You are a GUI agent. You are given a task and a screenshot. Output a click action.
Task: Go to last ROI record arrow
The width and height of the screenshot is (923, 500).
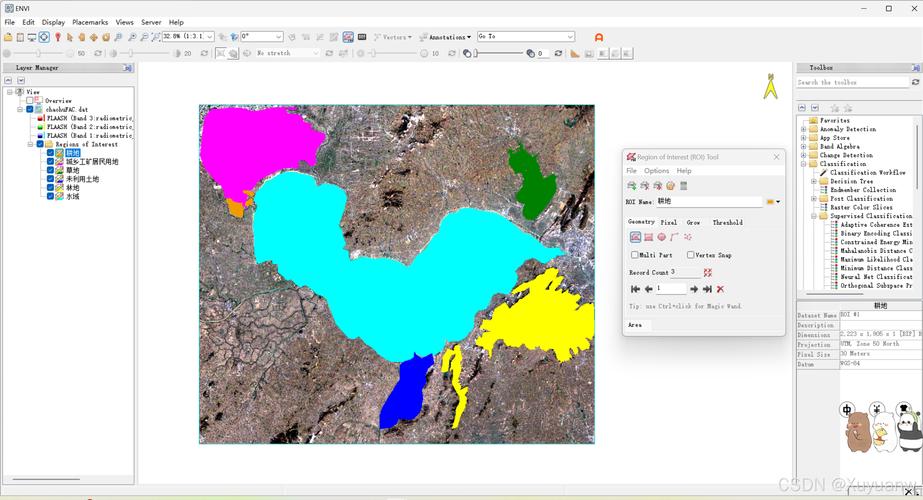(707, 289)
